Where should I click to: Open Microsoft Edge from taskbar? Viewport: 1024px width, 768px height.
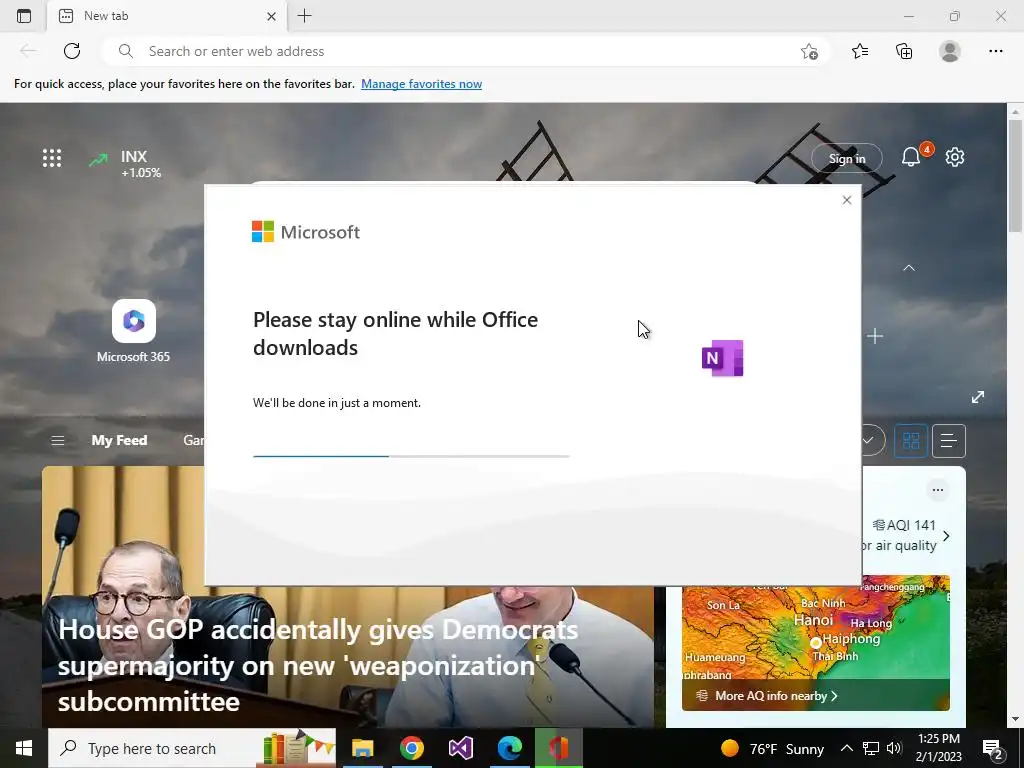click(509, 748)
